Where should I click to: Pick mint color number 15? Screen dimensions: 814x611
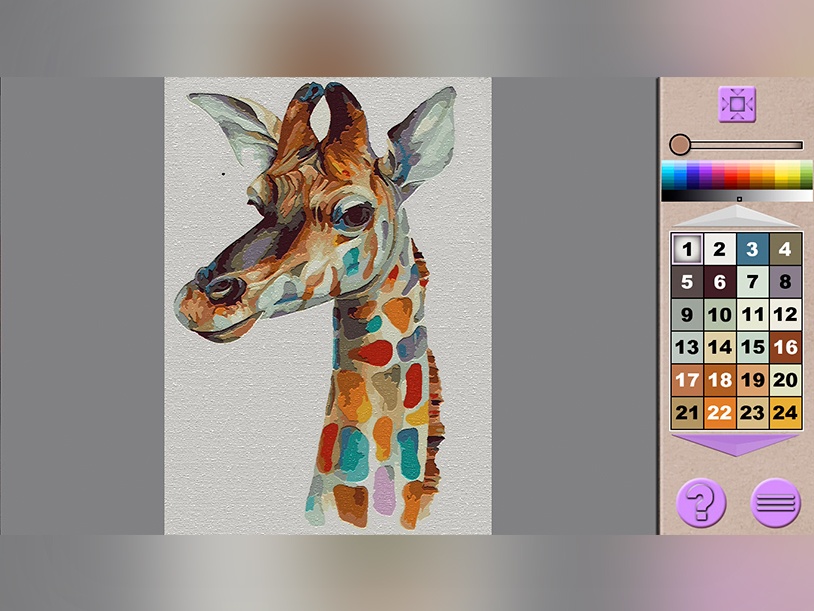coord(752,347)
